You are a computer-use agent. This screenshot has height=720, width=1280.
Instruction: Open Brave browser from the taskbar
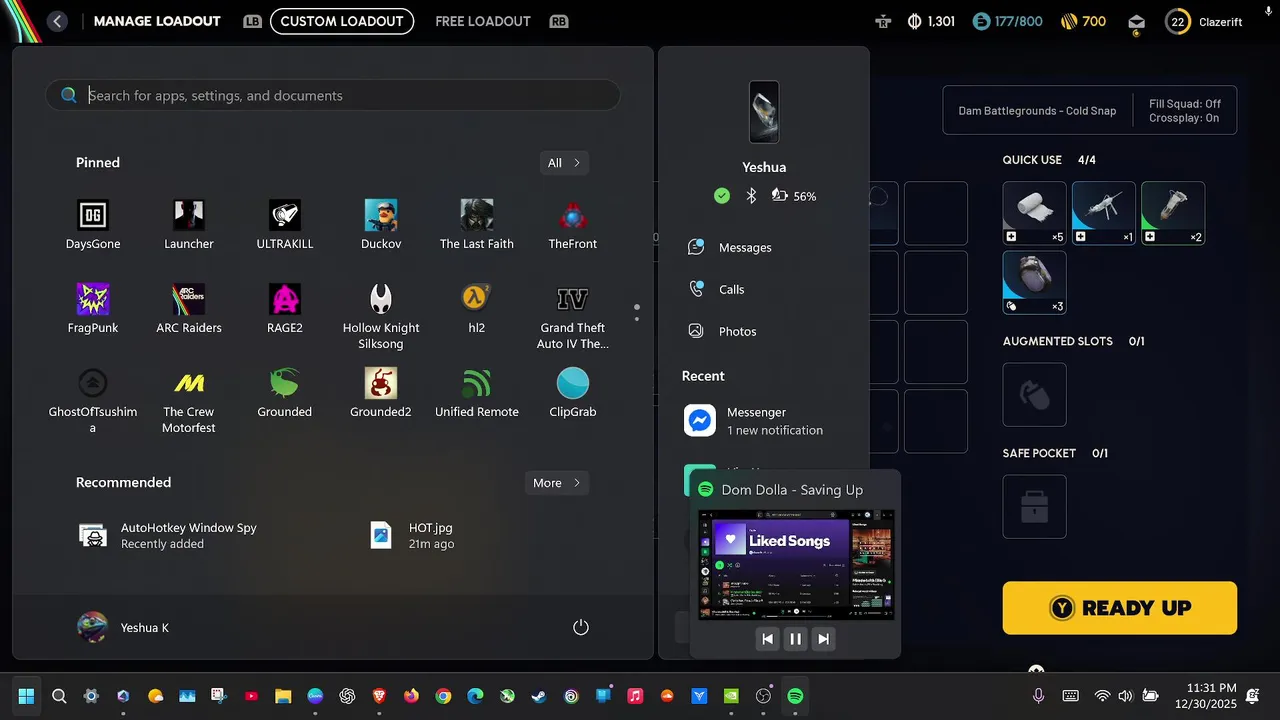[379, 696]
